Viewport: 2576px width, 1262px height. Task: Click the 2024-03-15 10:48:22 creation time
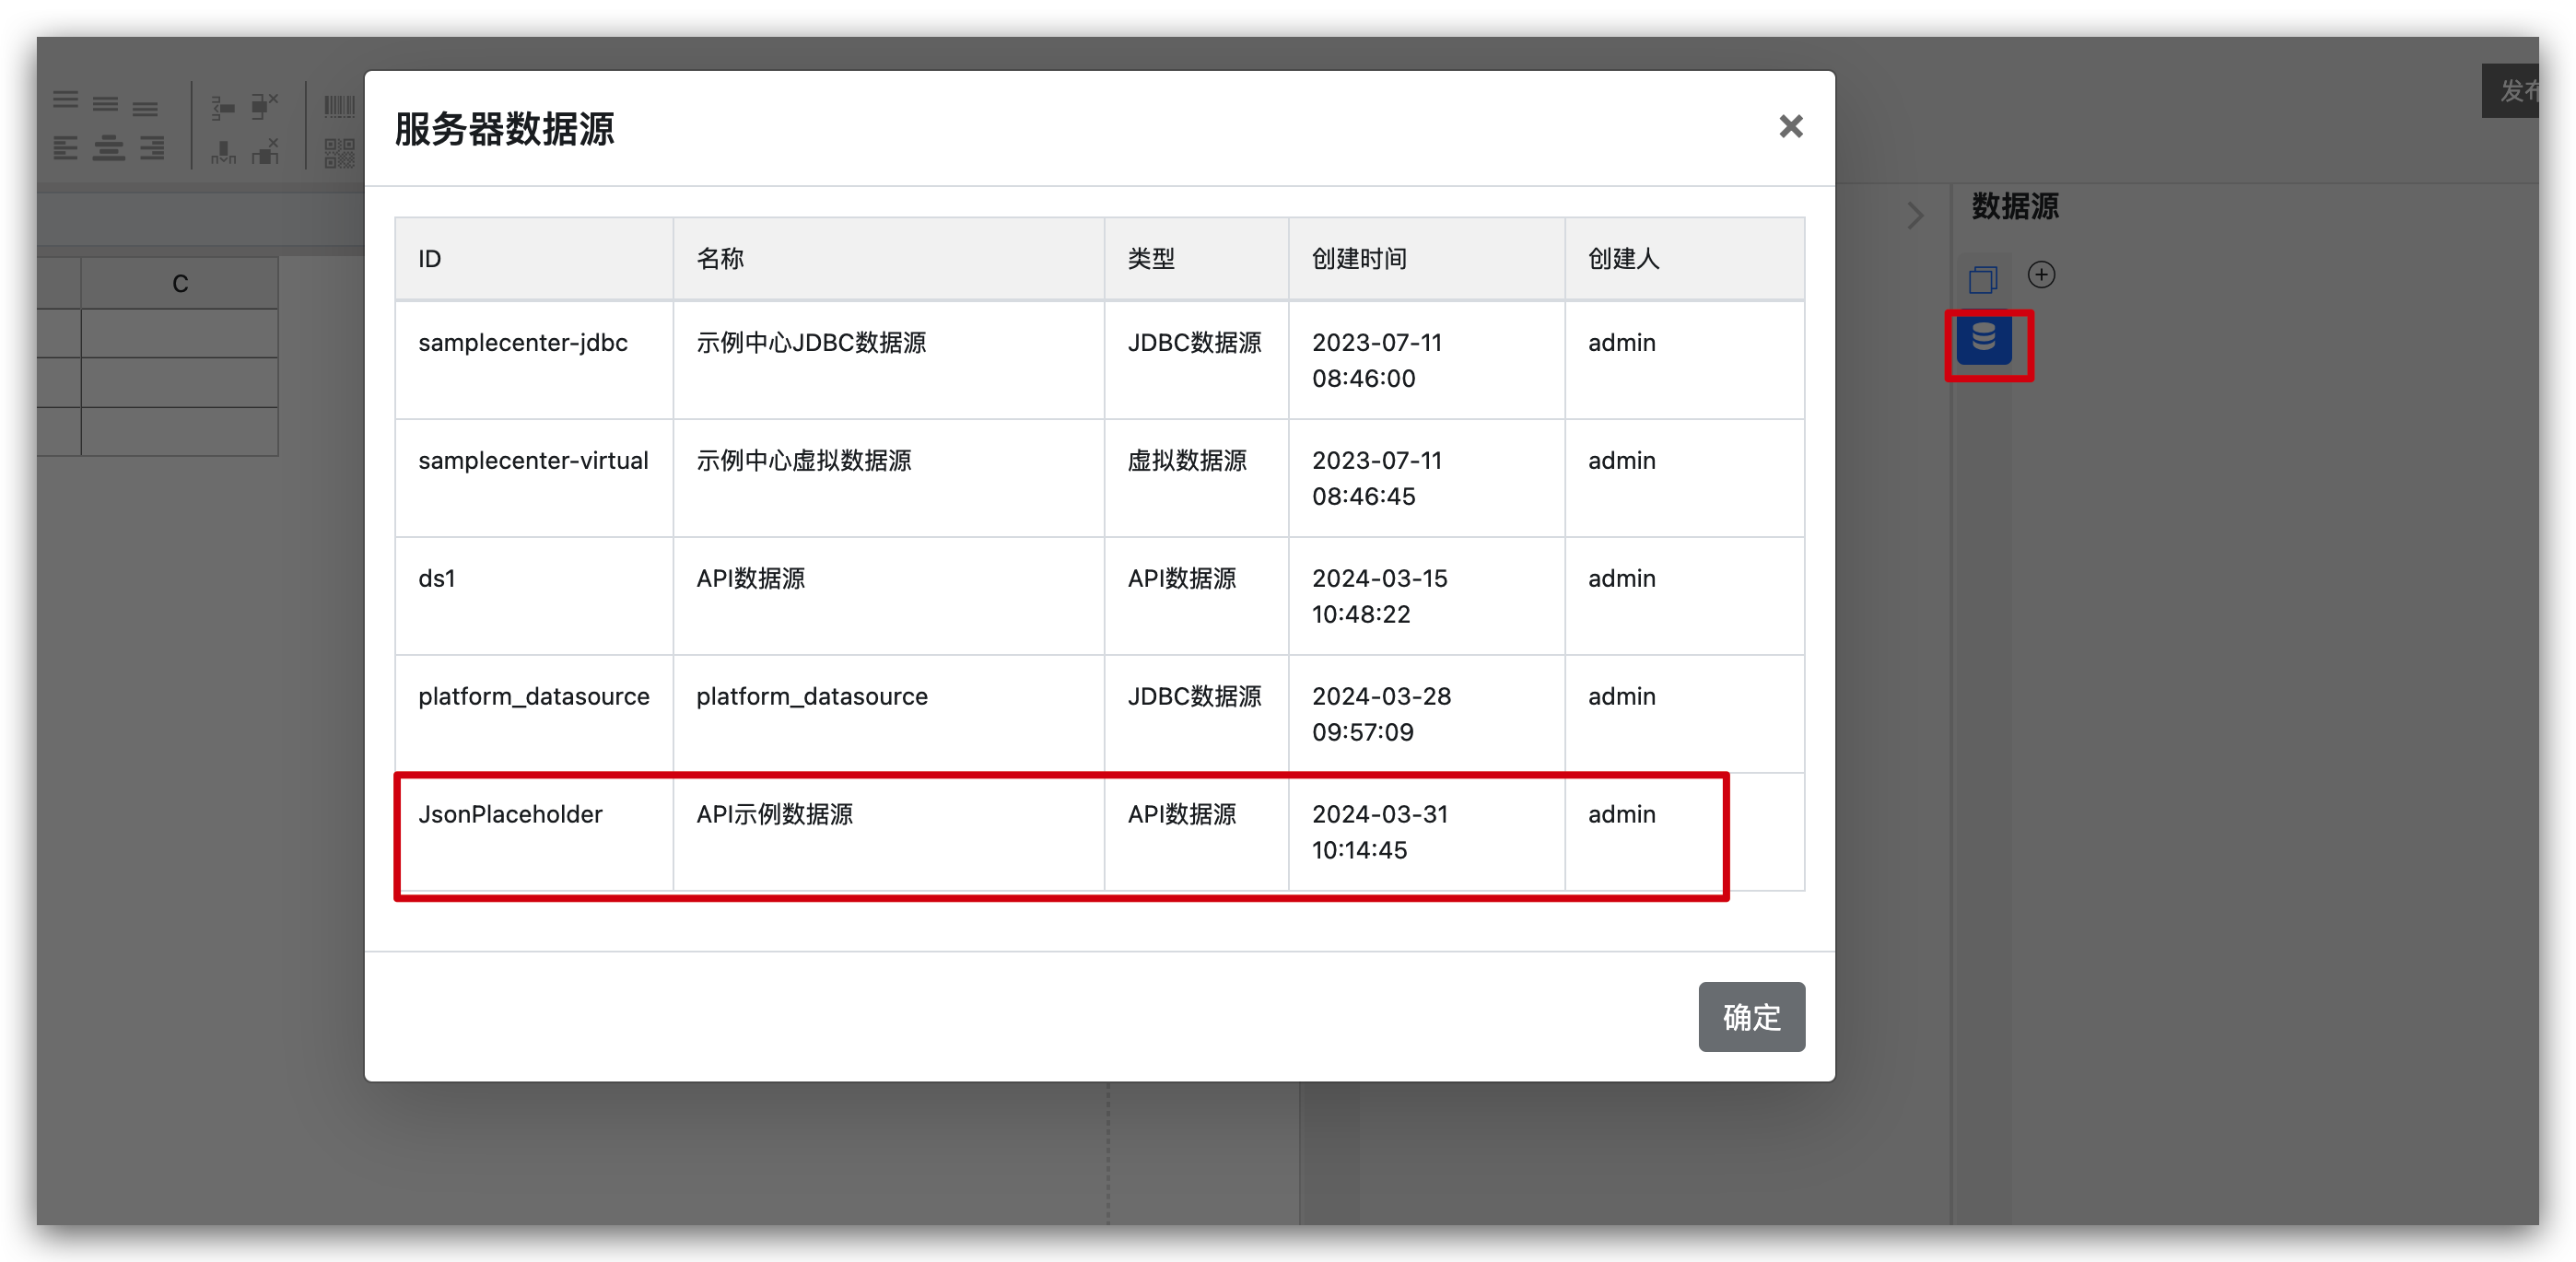coord(1426,595)
